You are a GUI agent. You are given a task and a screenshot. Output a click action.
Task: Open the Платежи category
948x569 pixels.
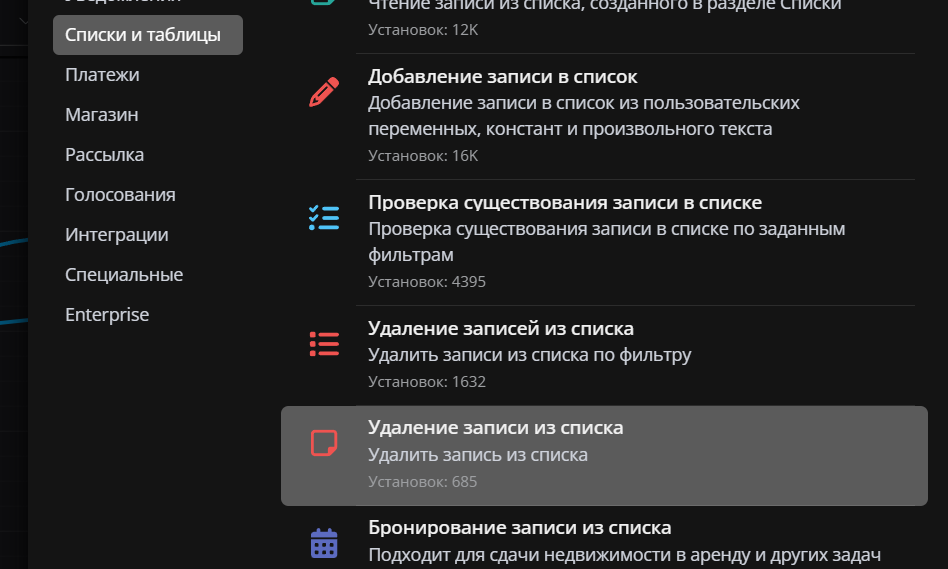(102, 75)
